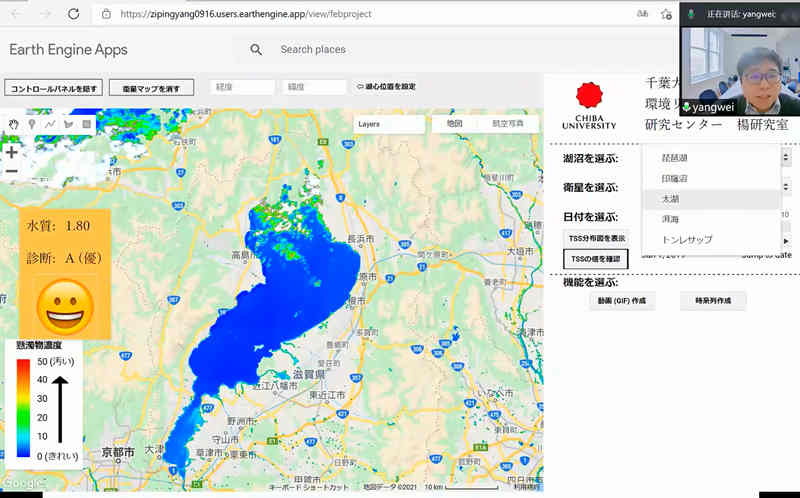
Task: Open the Layers dropdown on the map
Action: click(x=389, y=124)
